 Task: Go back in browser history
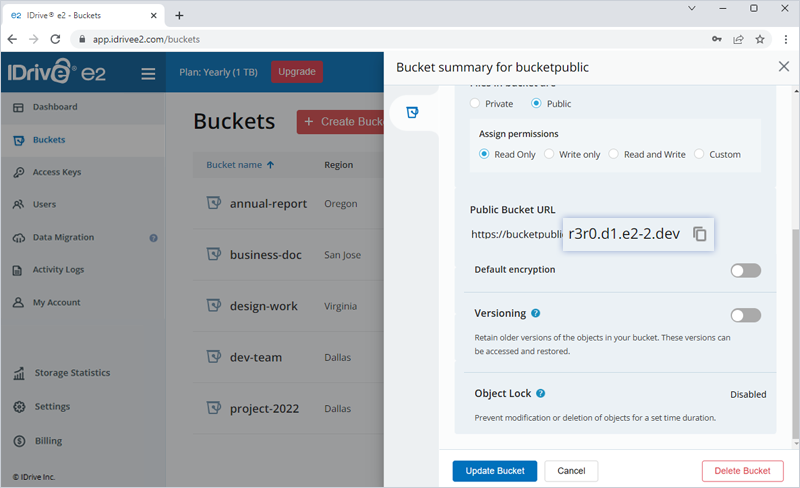click(x=12, y=39)
